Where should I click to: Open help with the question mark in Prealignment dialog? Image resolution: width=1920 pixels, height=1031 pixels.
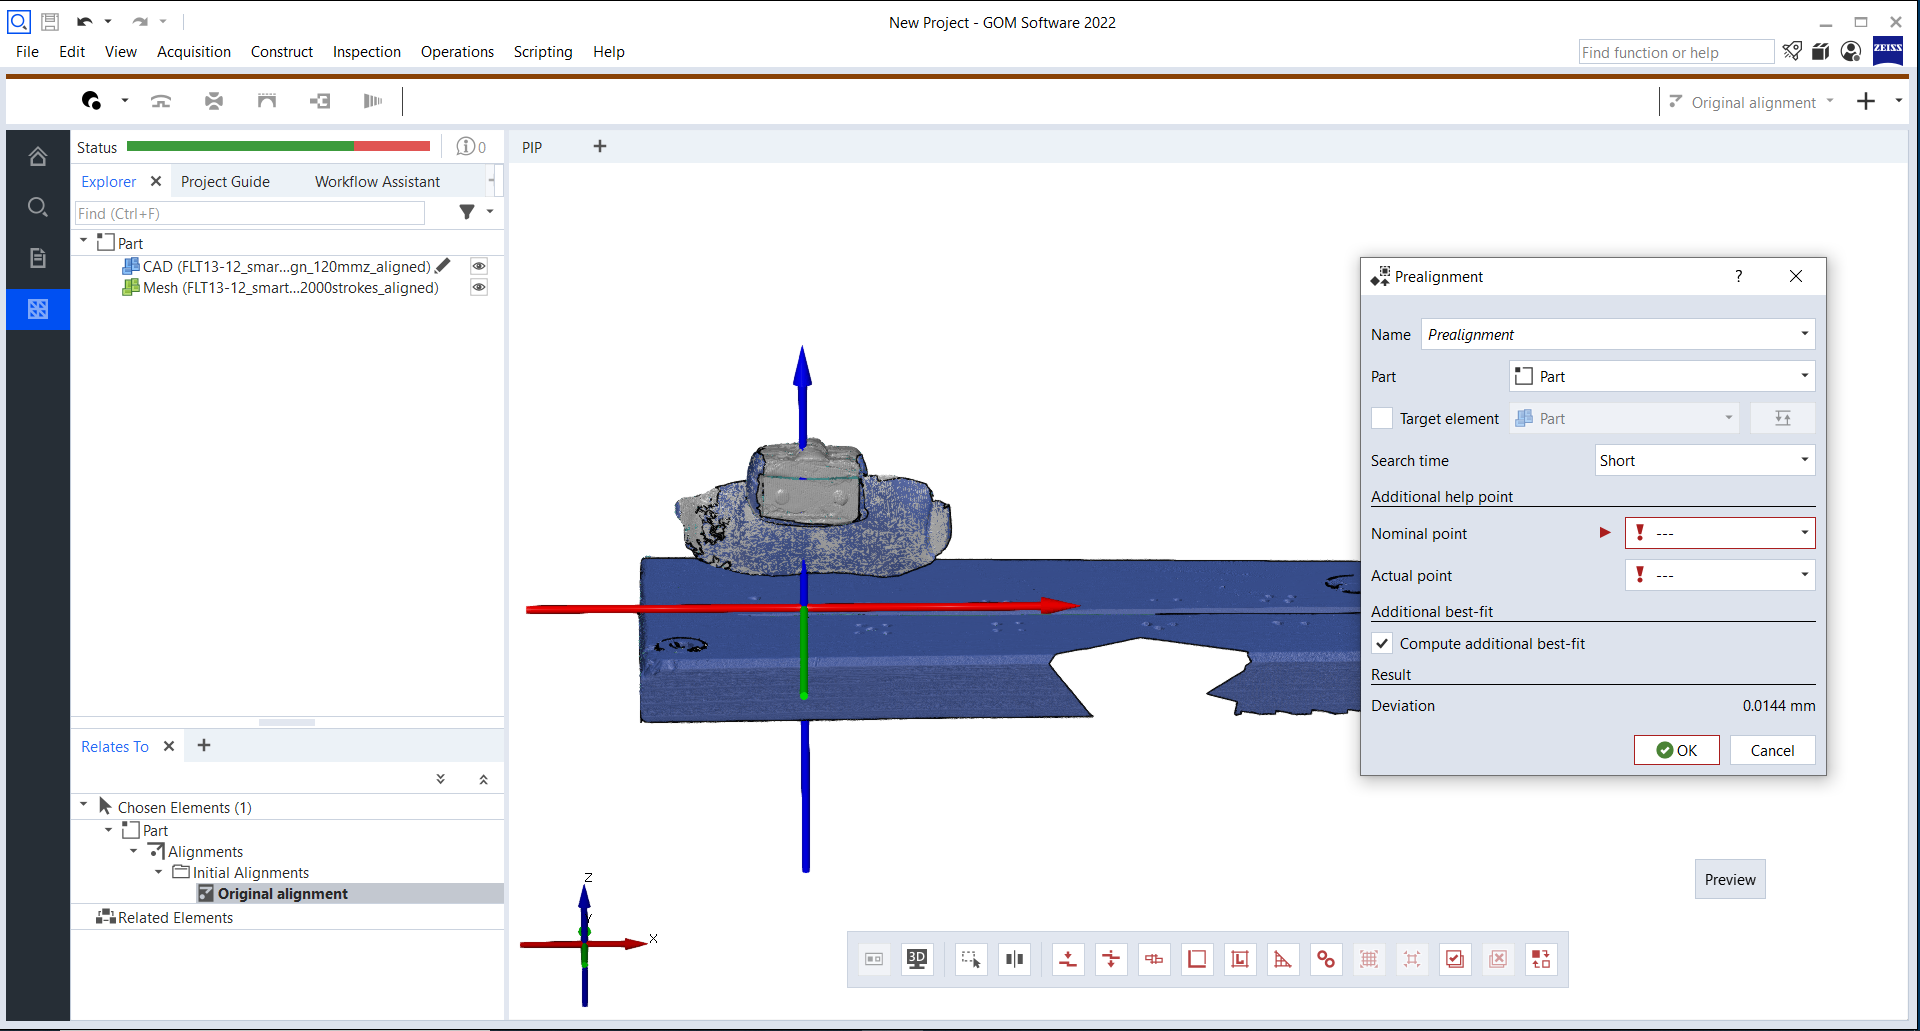coord(1738,276)
